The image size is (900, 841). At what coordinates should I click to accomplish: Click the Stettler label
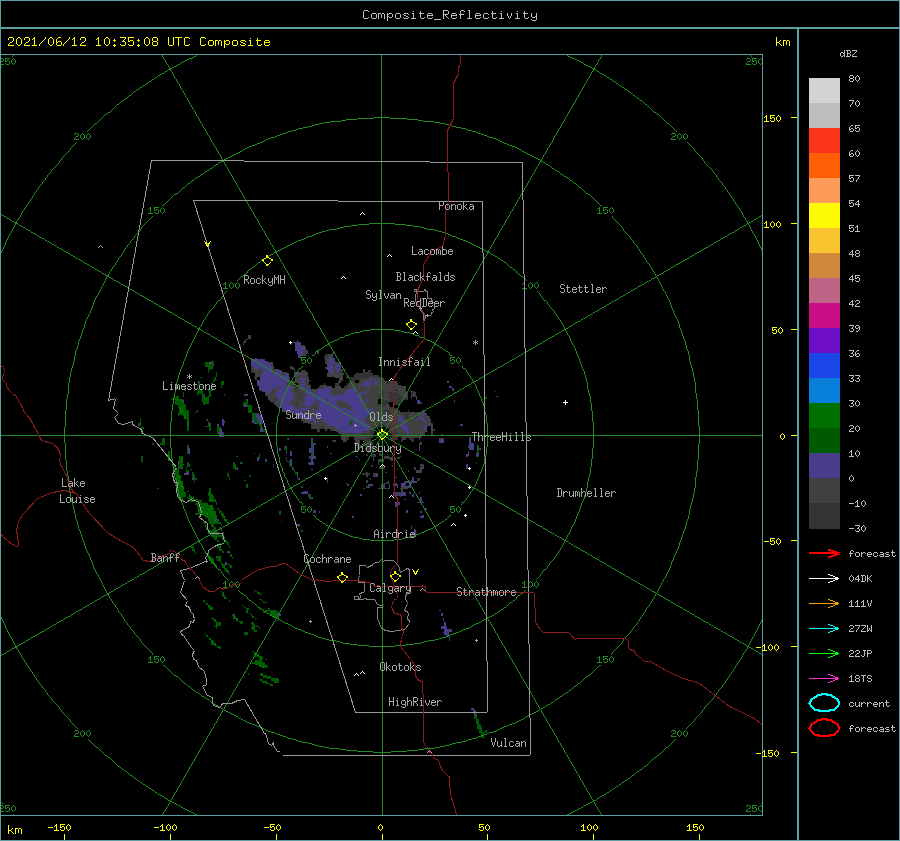coord(583,289)
